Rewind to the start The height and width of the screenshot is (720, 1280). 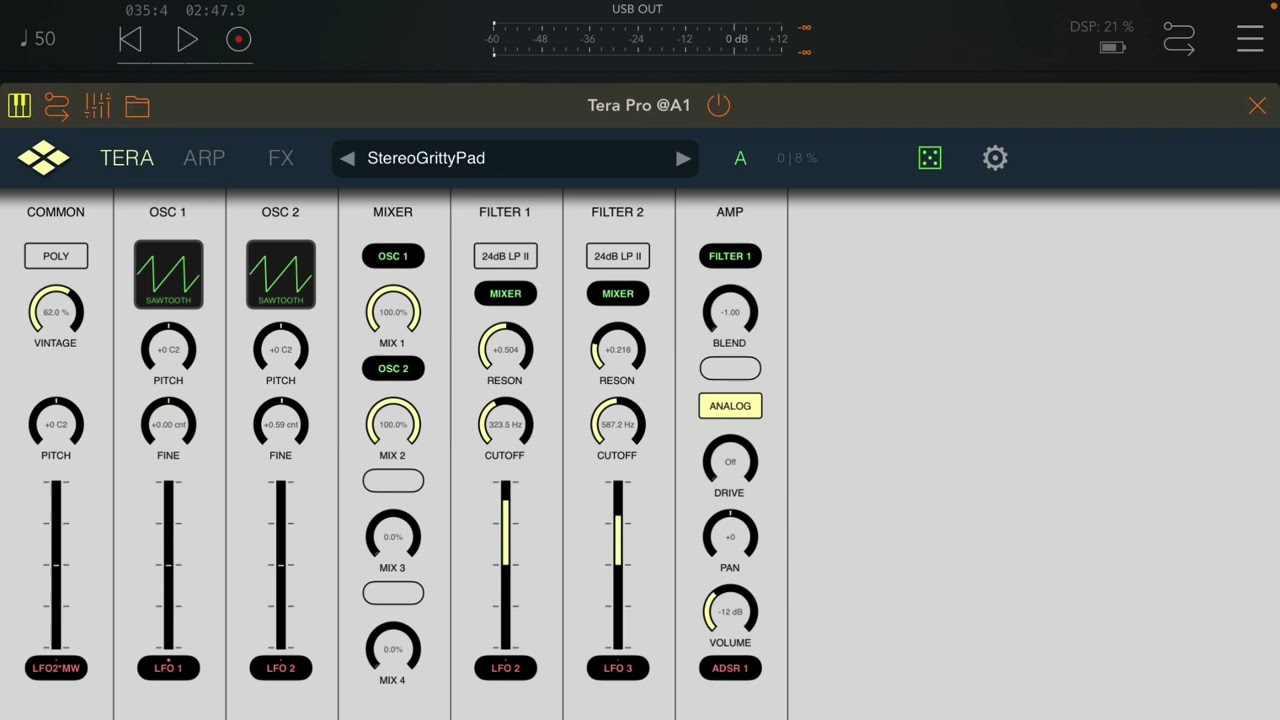click(130, 39)
